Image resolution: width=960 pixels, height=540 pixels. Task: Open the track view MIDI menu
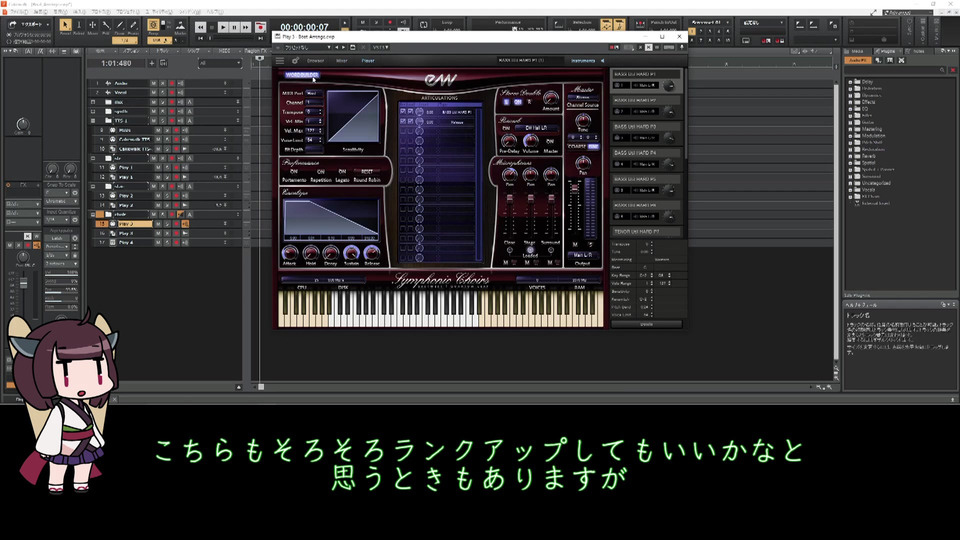224,51
